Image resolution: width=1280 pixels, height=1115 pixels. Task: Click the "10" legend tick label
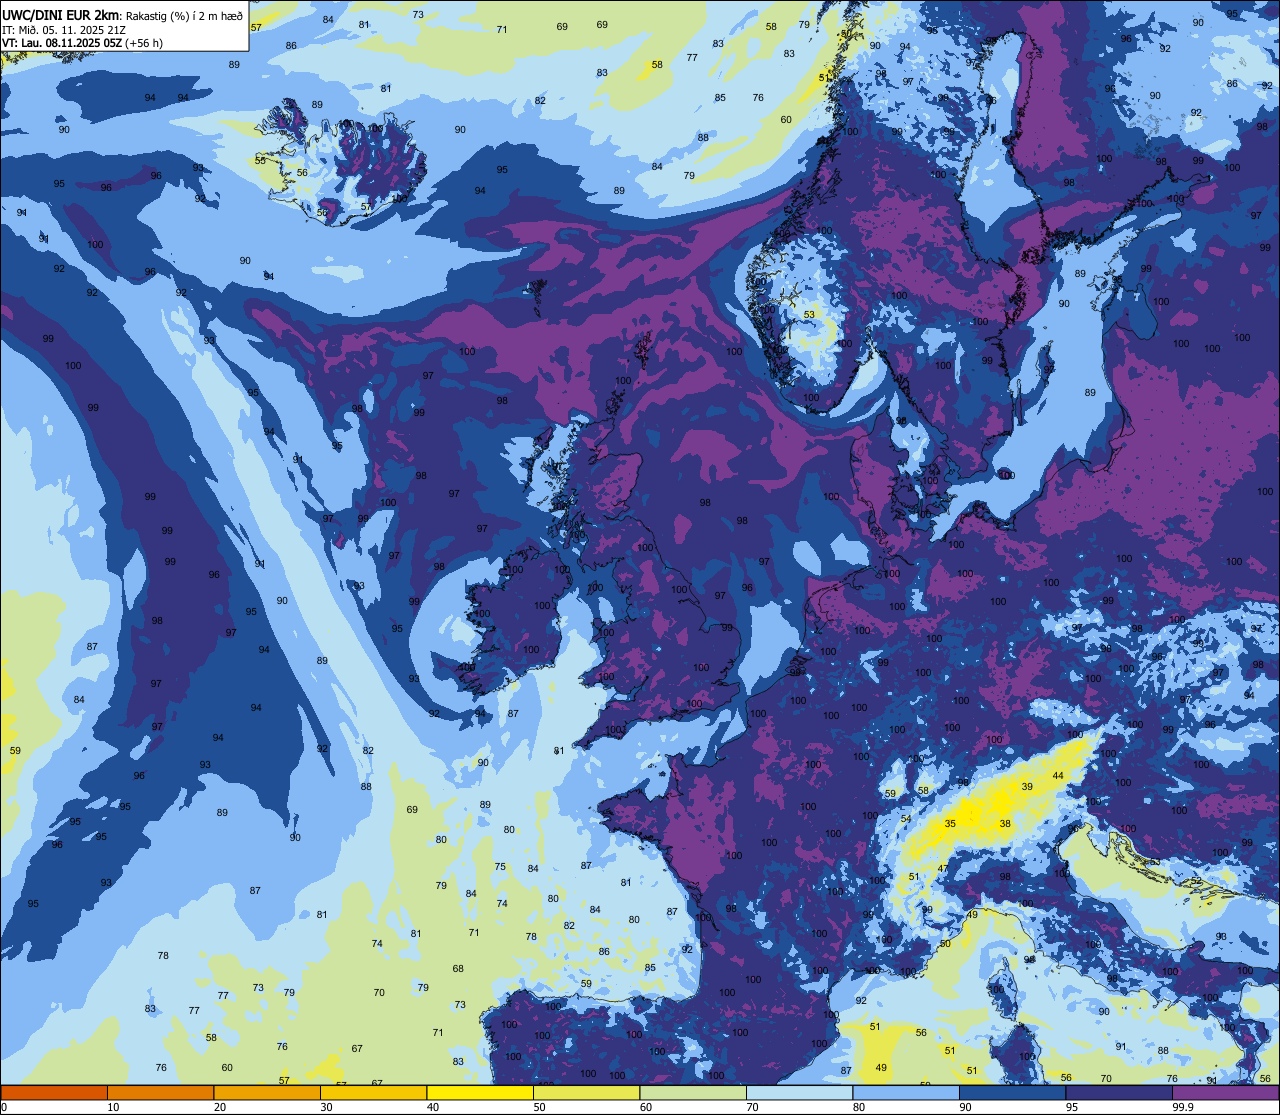coord(113,1107)
